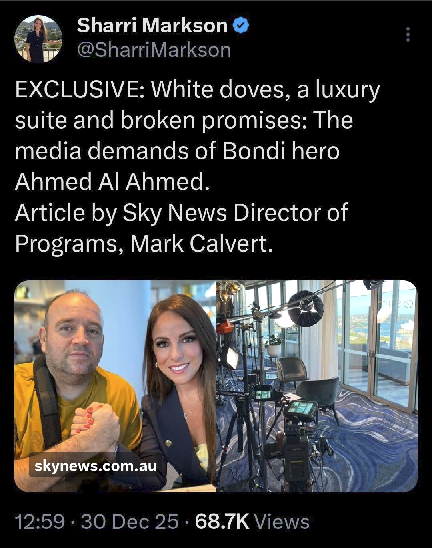432x548 pixels.
Task: Click the 'Programs, Mark Calvert.' text line
Action: point(144,244)
